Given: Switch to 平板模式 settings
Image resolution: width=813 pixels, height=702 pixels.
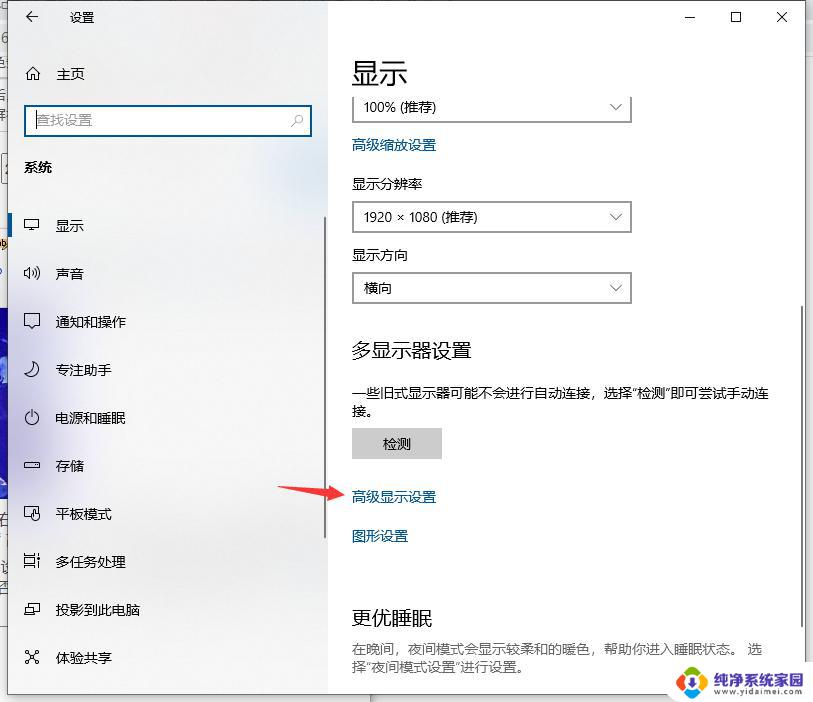Looking at the screenshot, I should click(x=84, y=514).
